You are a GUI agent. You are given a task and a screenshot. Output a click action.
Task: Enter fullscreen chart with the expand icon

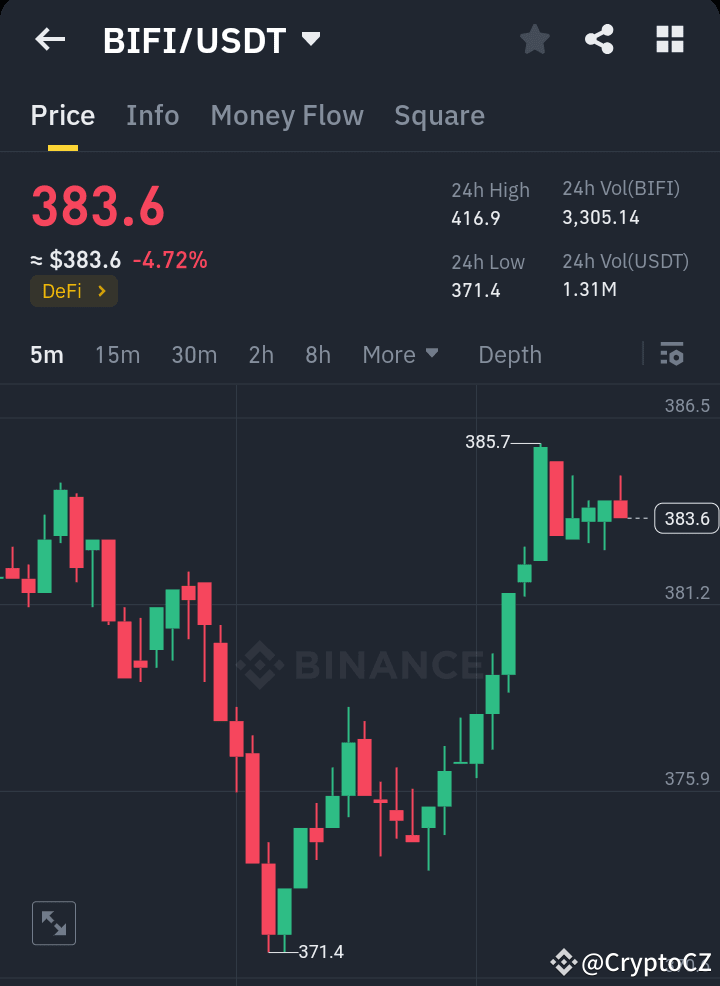pos(53,922)
